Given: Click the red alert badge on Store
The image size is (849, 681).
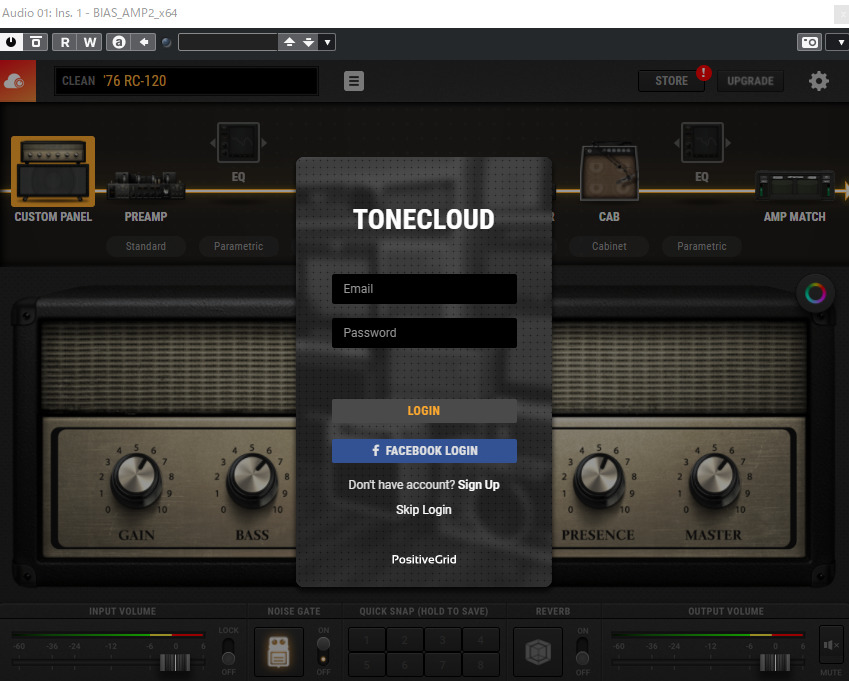Looking at the screenshot, I should pyautogui.click(x=703, y=73).
